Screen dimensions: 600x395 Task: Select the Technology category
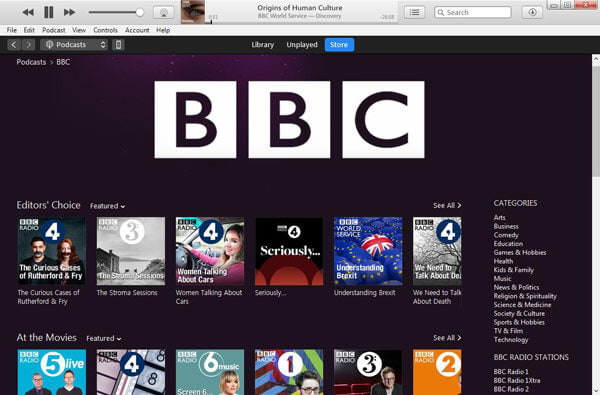[511, 340]
